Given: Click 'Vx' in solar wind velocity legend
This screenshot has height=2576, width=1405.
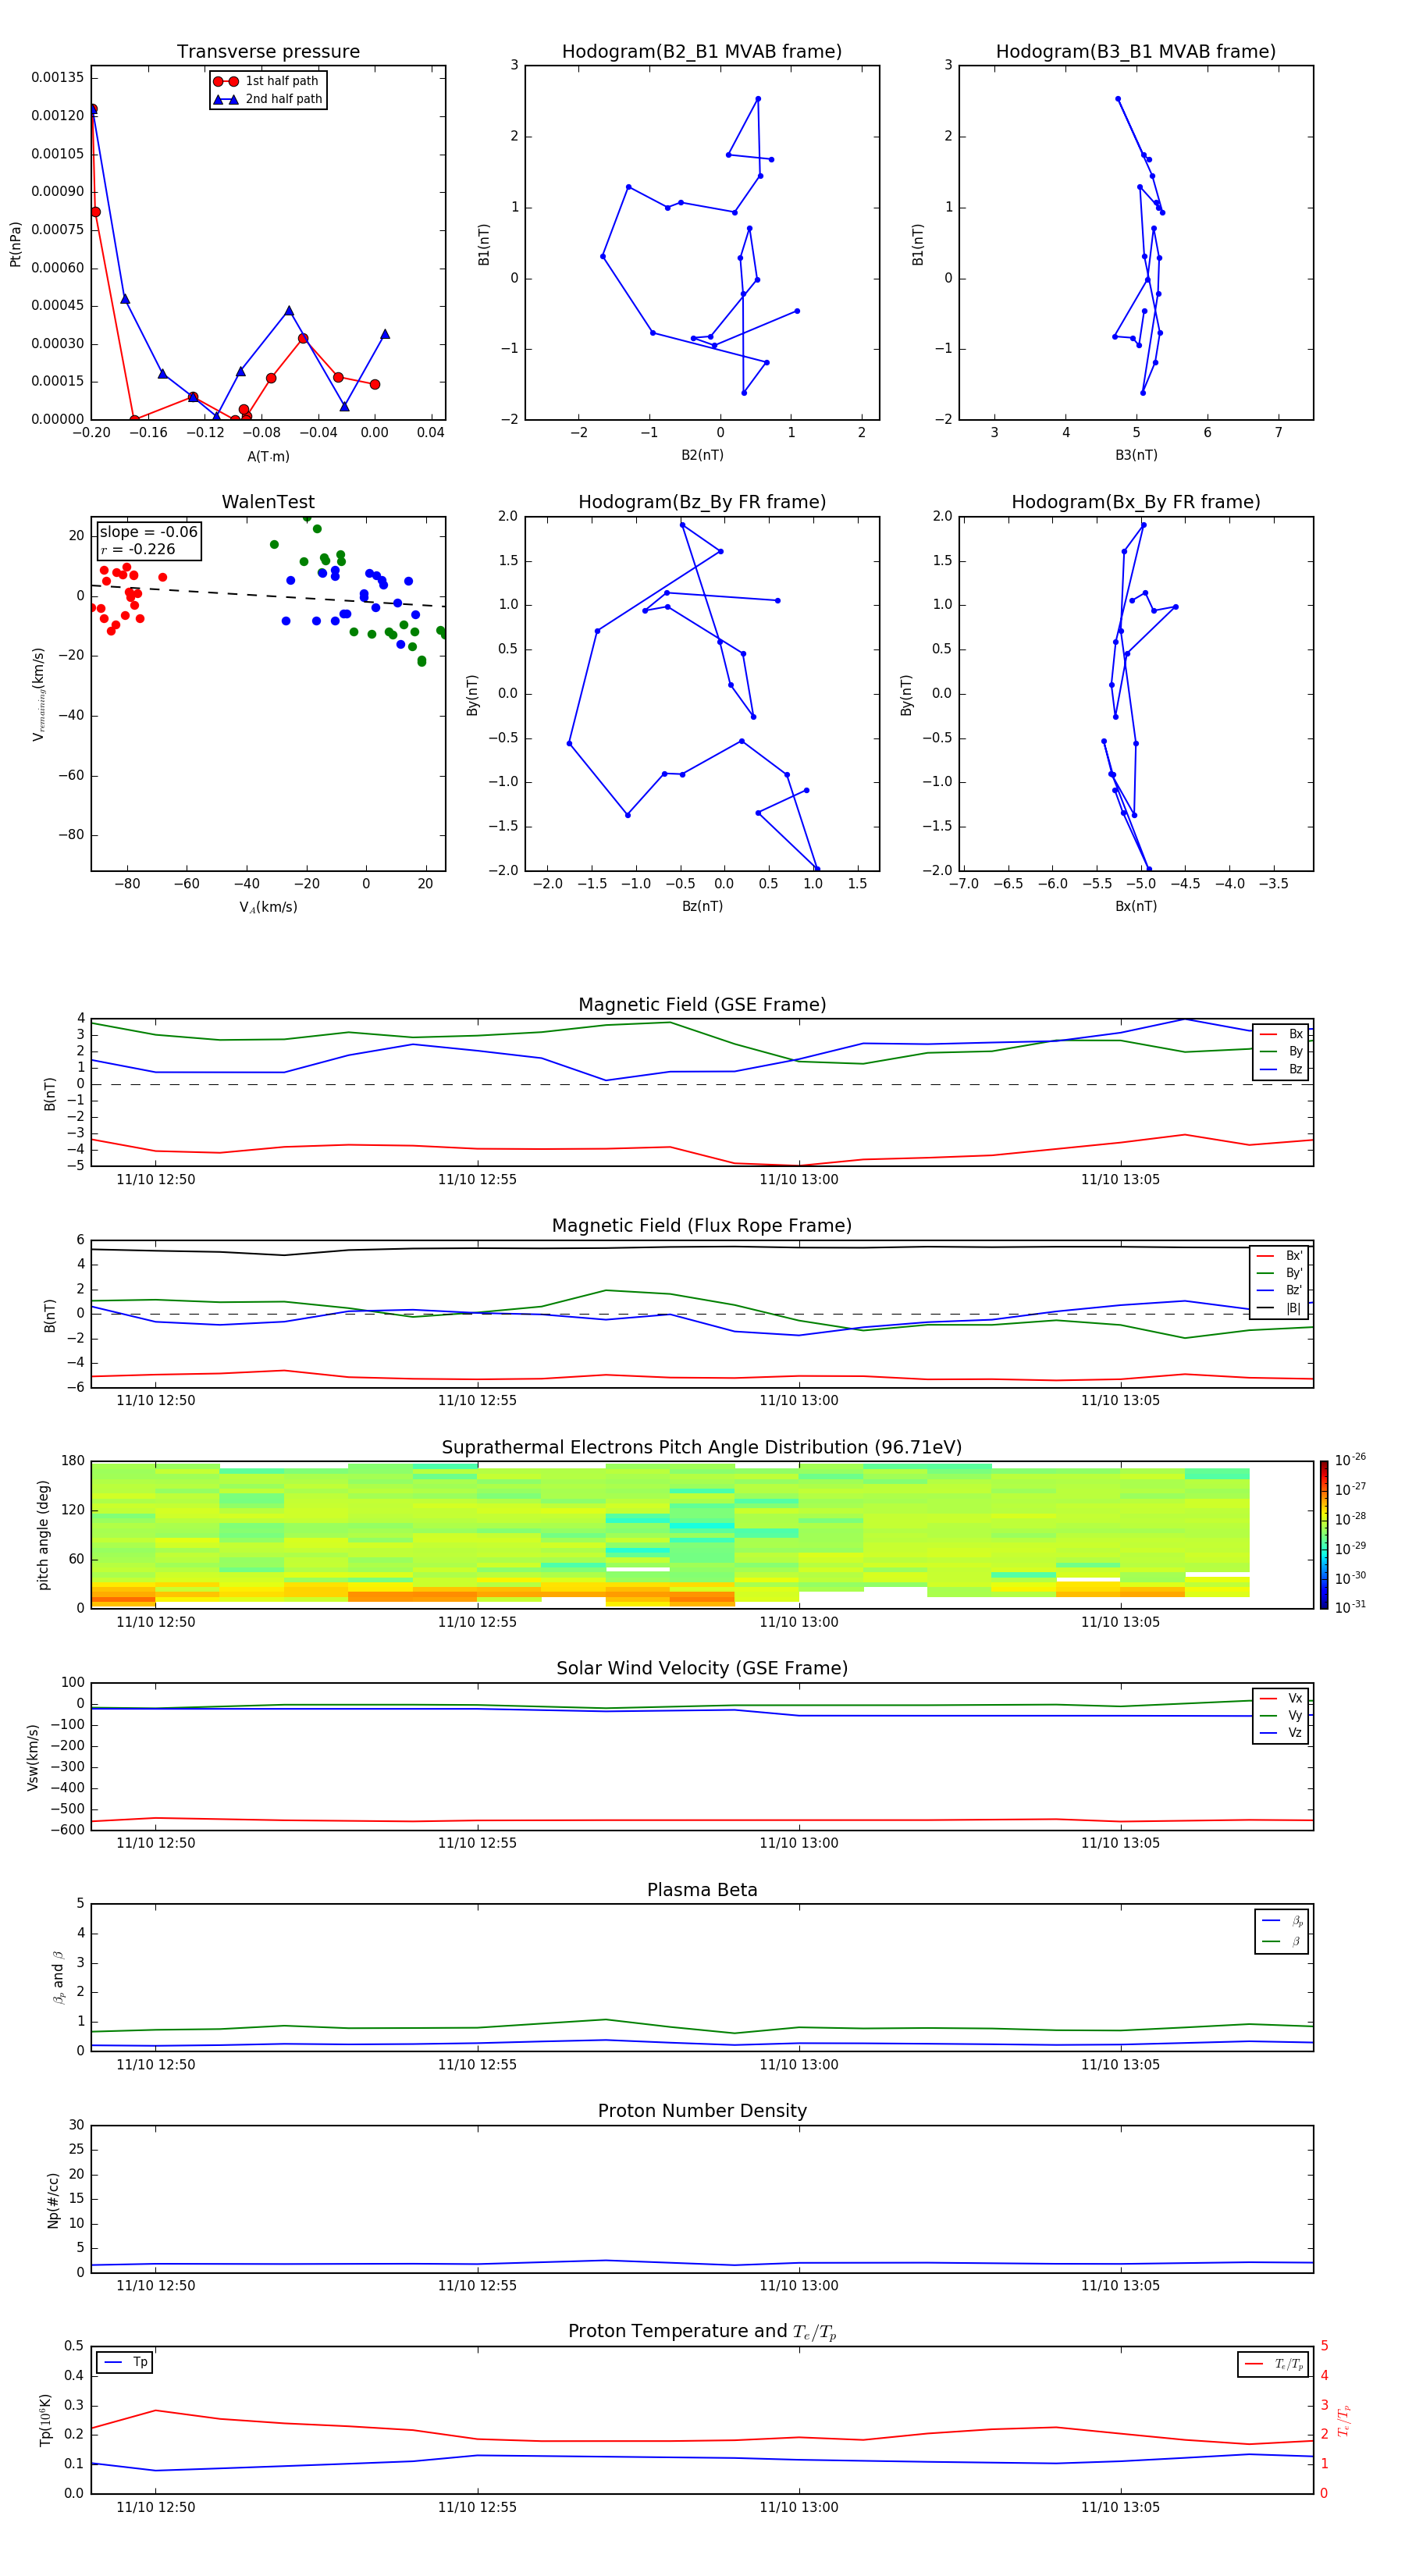Looking at the screenshot, I should pos(1295,1698).
